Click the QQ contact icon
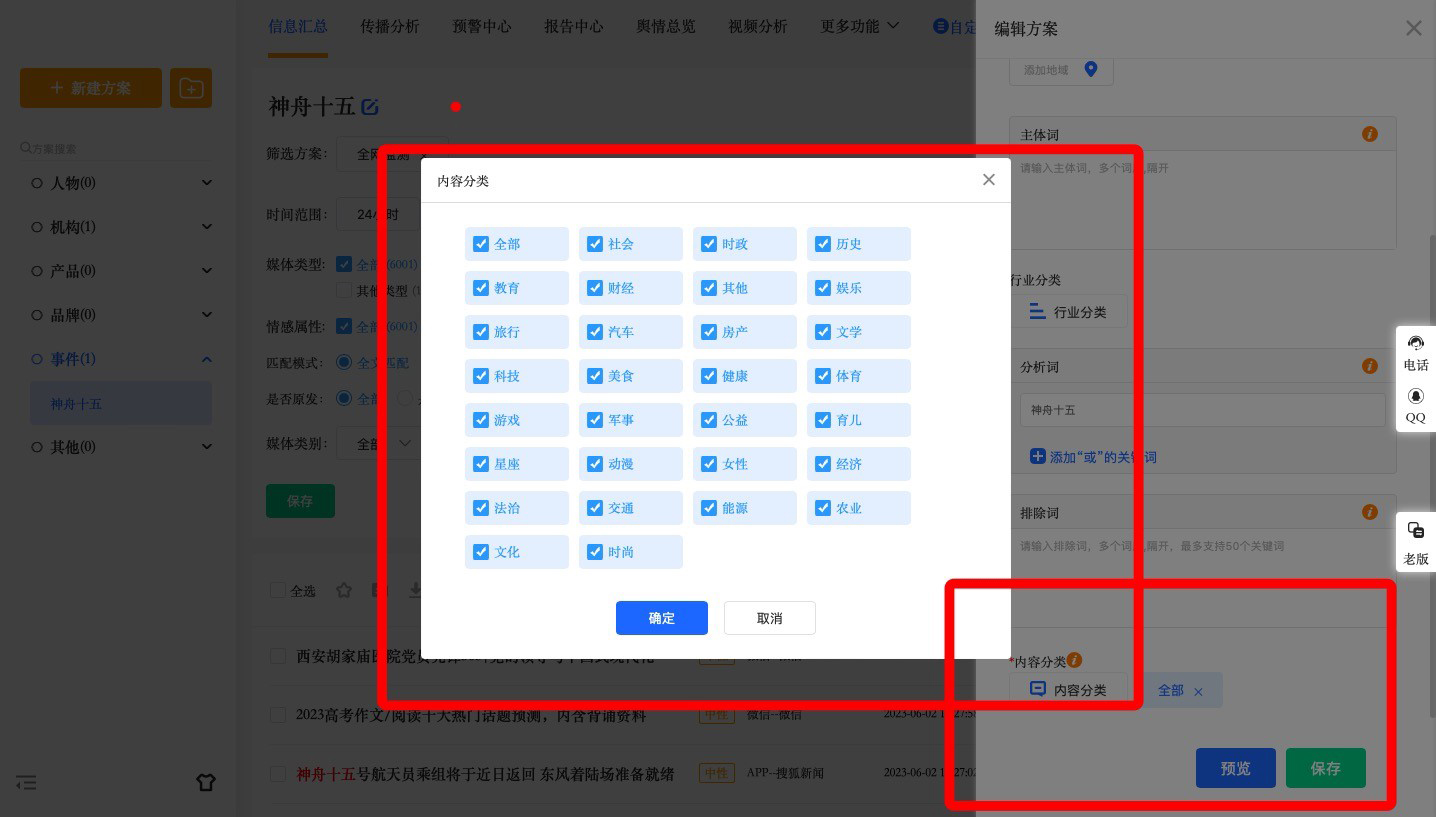The image size is (1436, 817). coord(1416,397)
